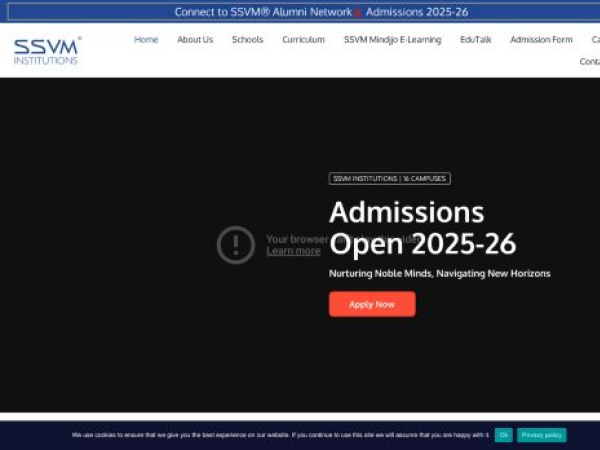Open the About Us menu

tap(195, 39)
